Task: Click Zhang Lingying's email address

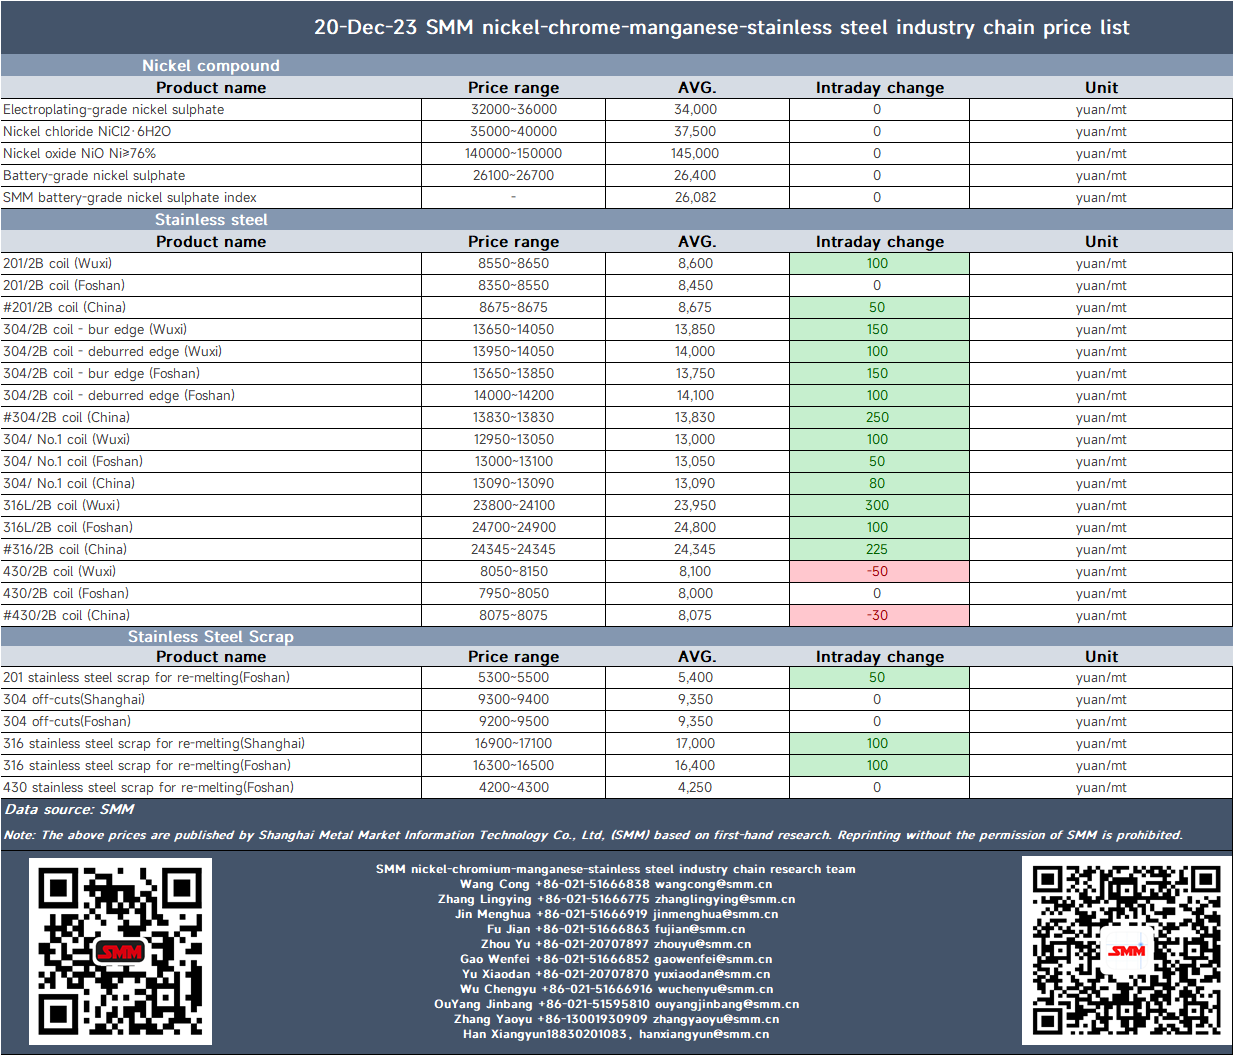Action: click(725, 899)
